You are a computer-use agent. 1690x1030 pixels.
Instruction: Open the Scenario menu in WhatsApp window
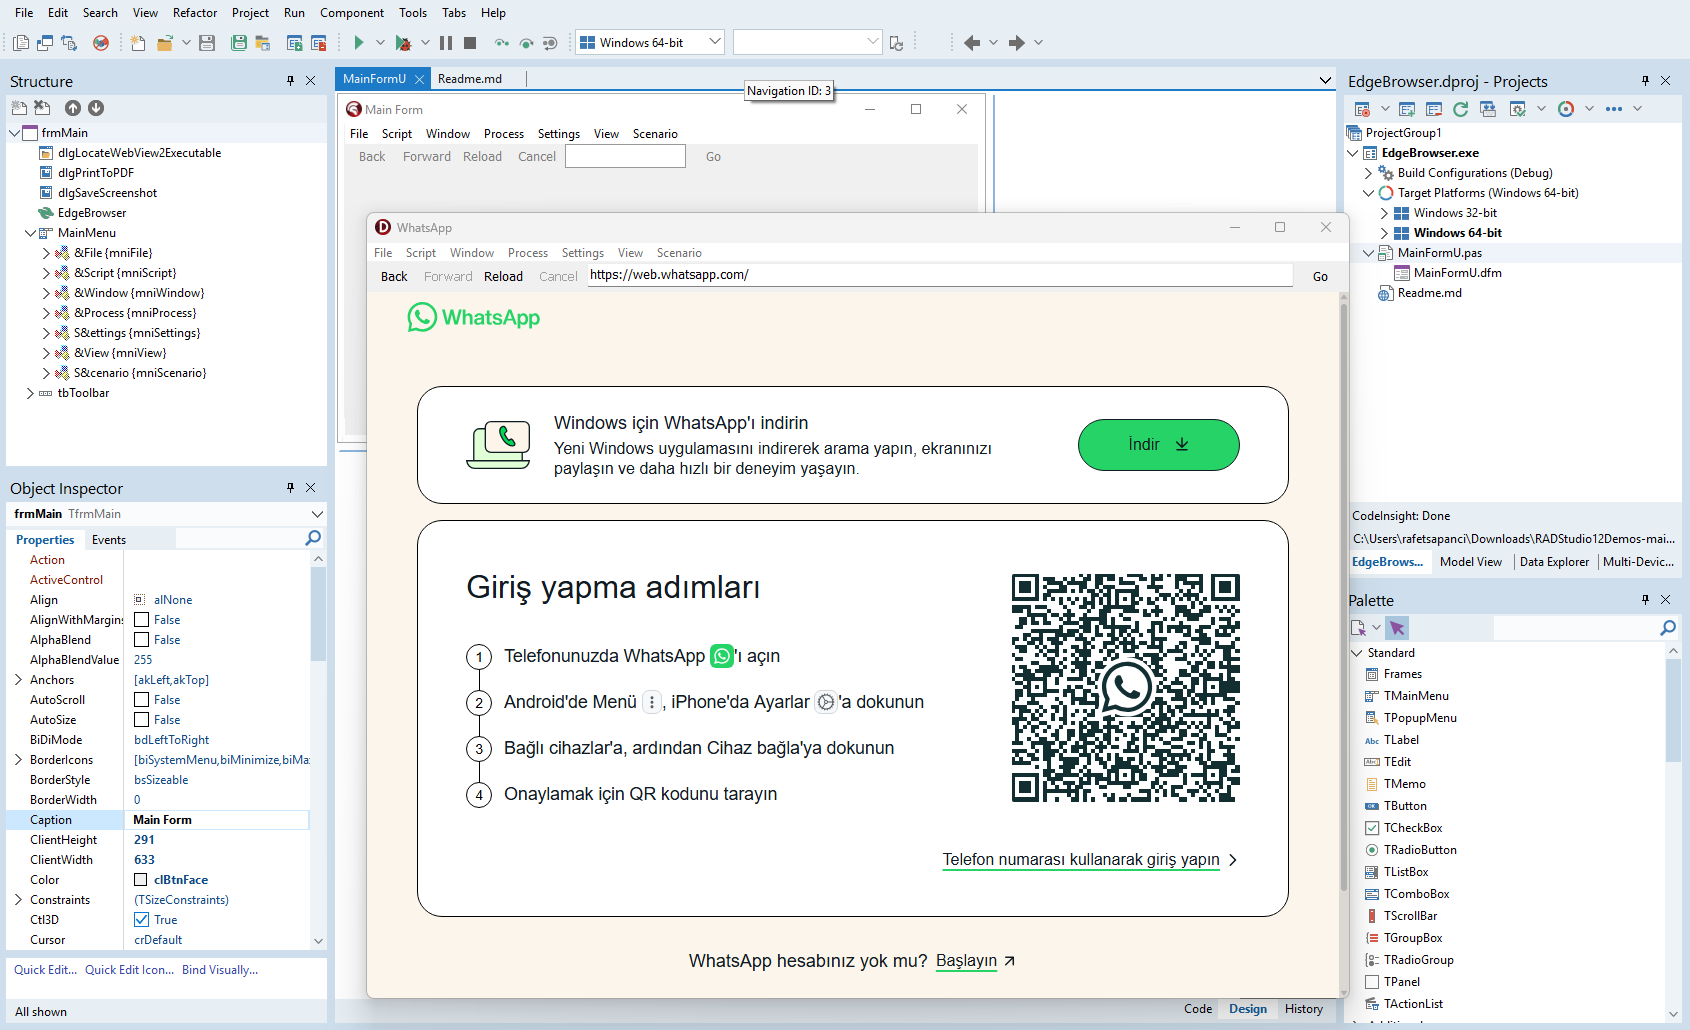(679, 253)
